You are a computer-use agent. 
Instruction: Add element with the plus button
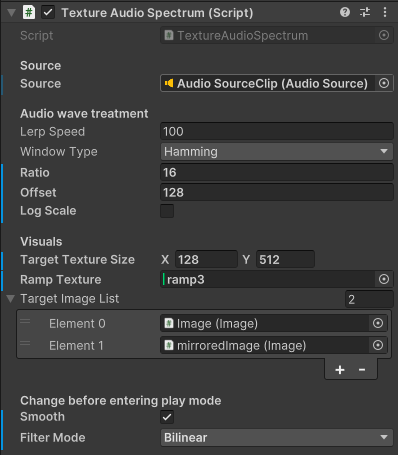[x=340, y=370]
